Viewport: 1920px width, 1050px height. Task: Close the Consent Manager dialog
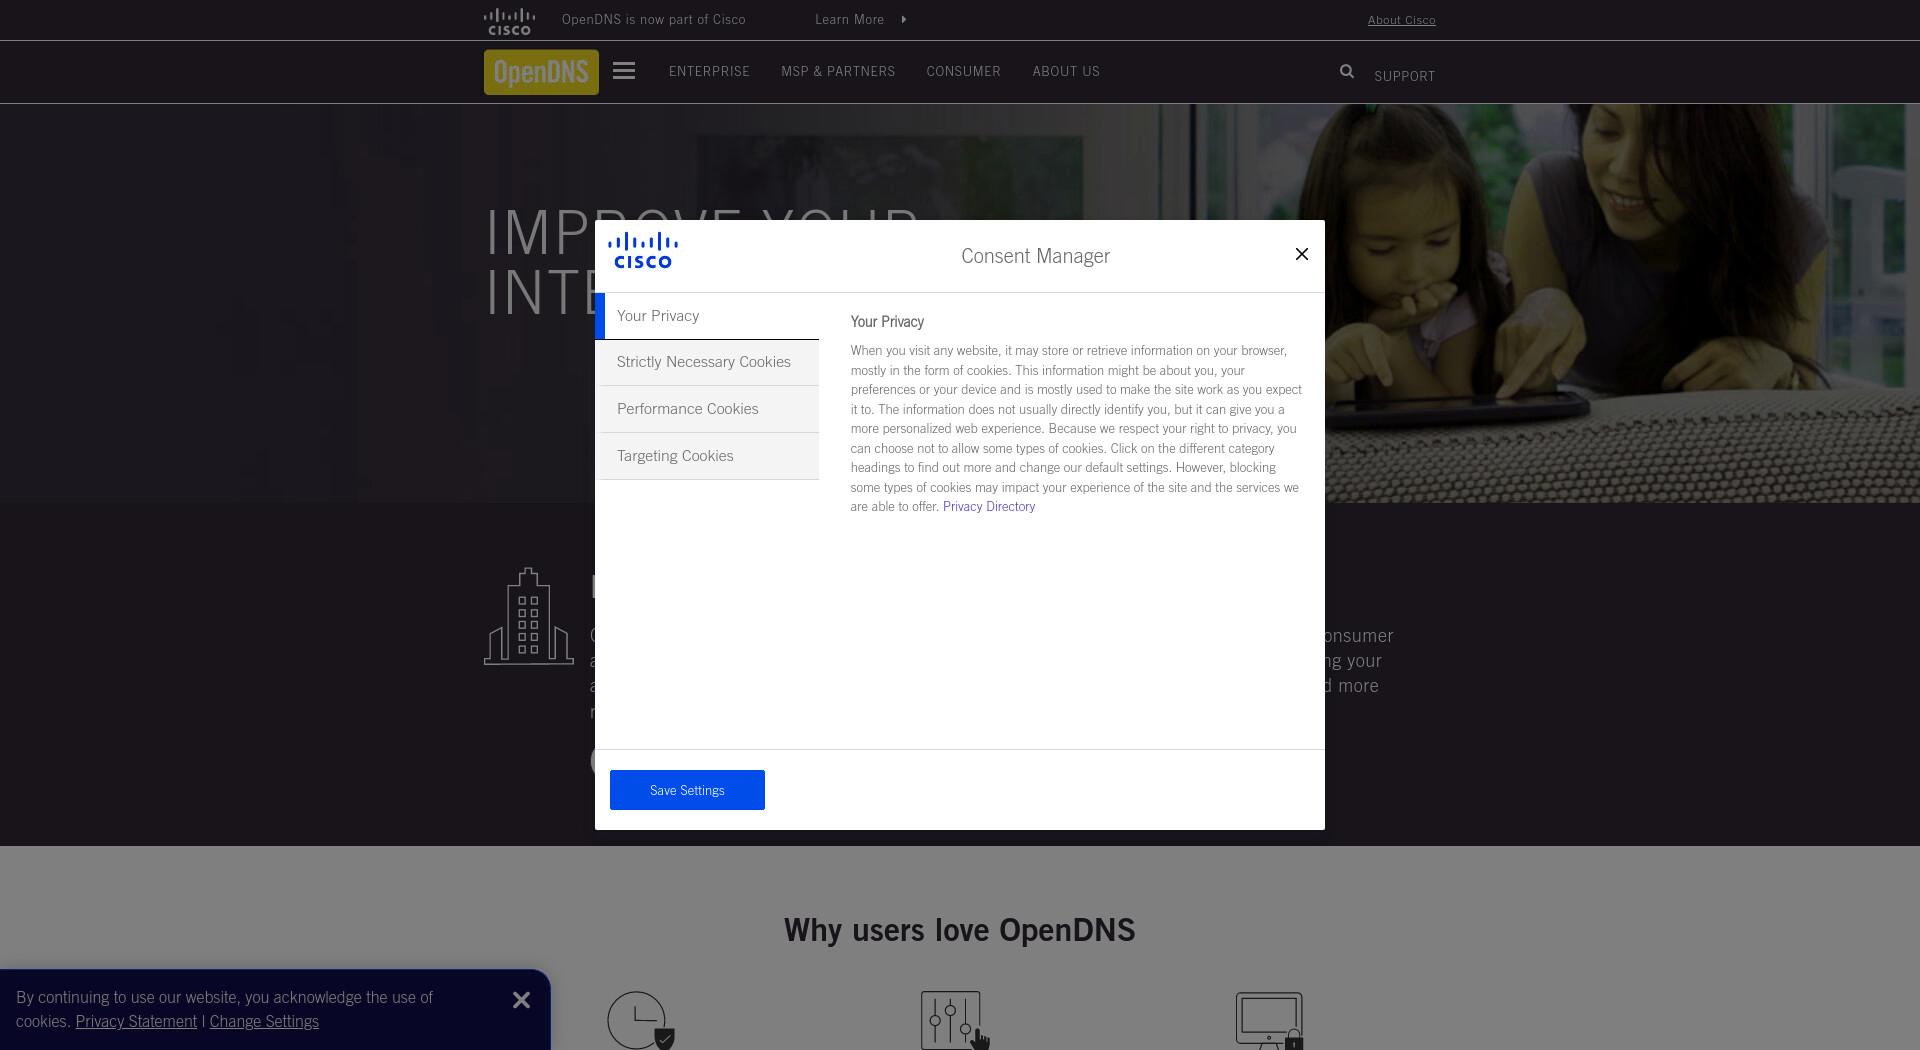pos(1301,254)
